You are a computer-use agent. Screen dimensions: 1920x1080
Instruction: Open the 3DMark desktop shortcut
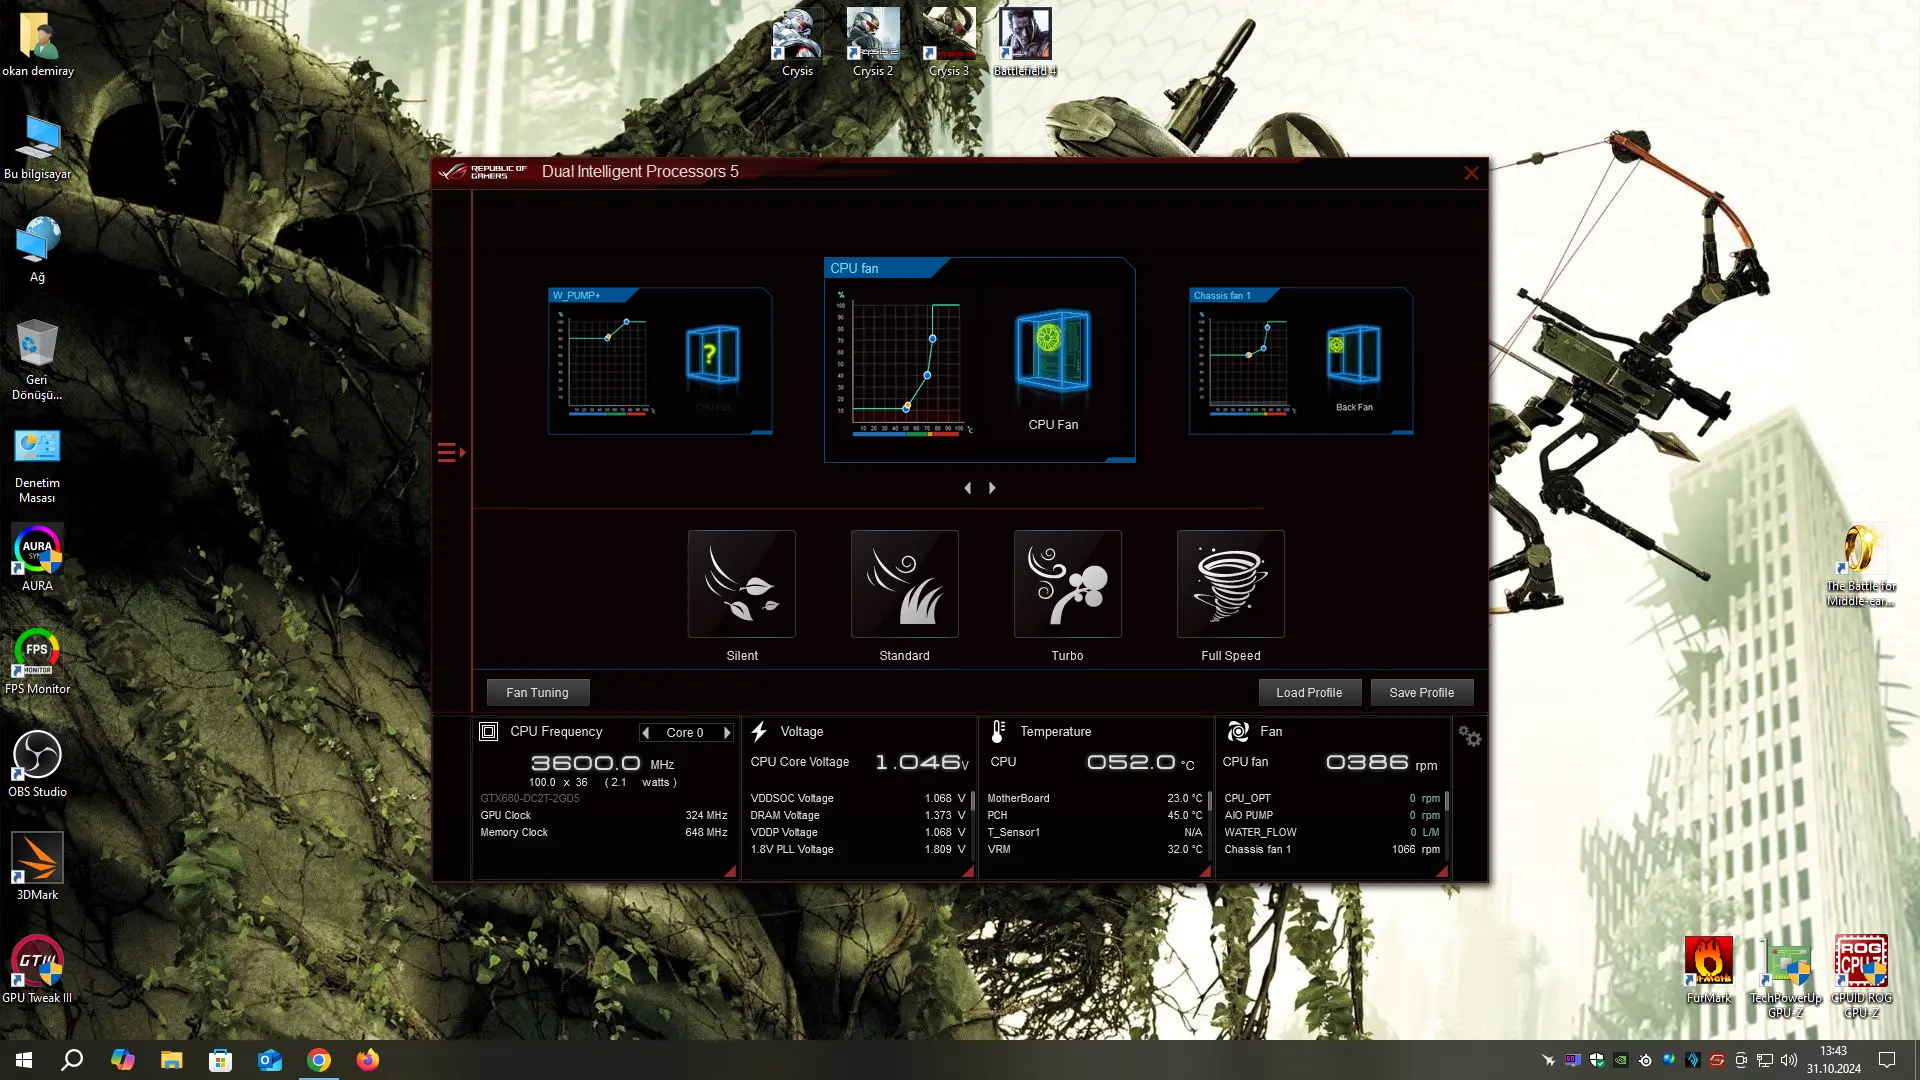tap(37, 868)
